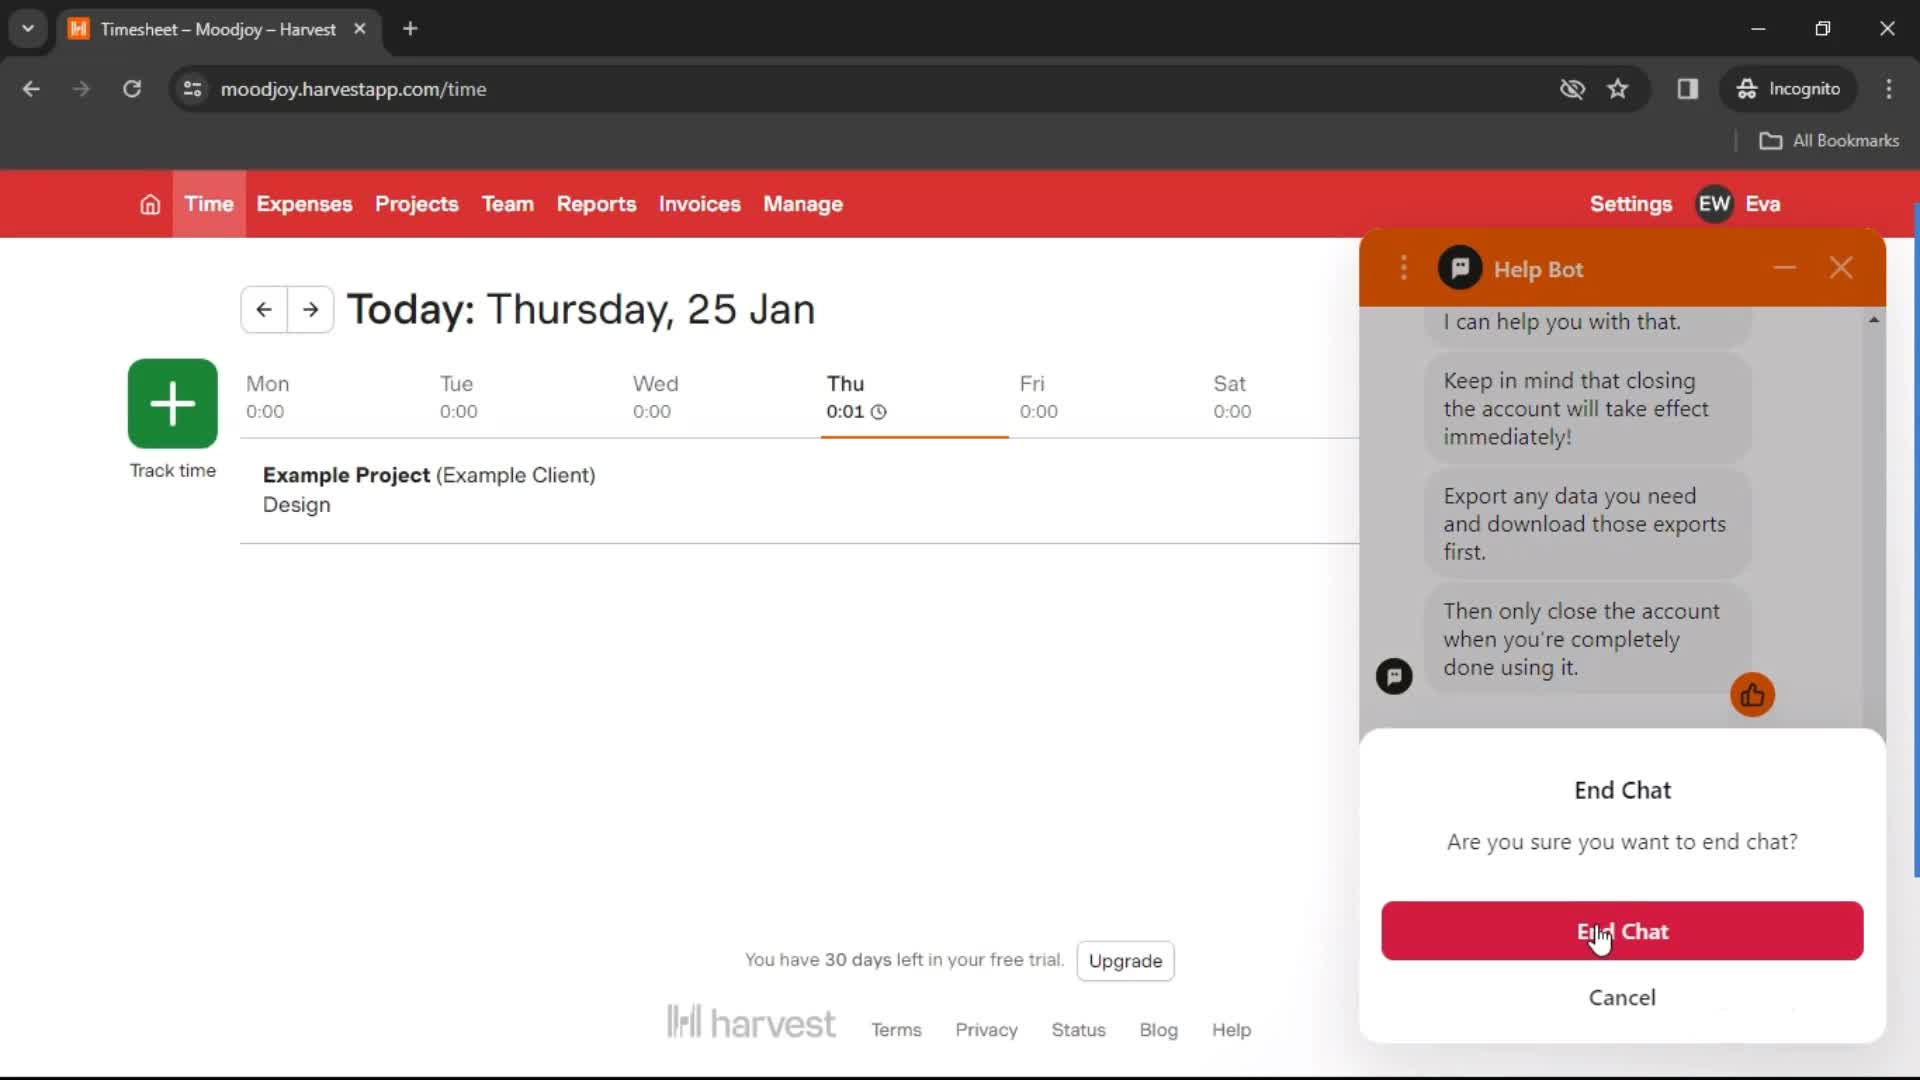The image size is (1920, 1080).
Task: Click the Help Bot avatar beside last message
Action: tap(1394, 676)
